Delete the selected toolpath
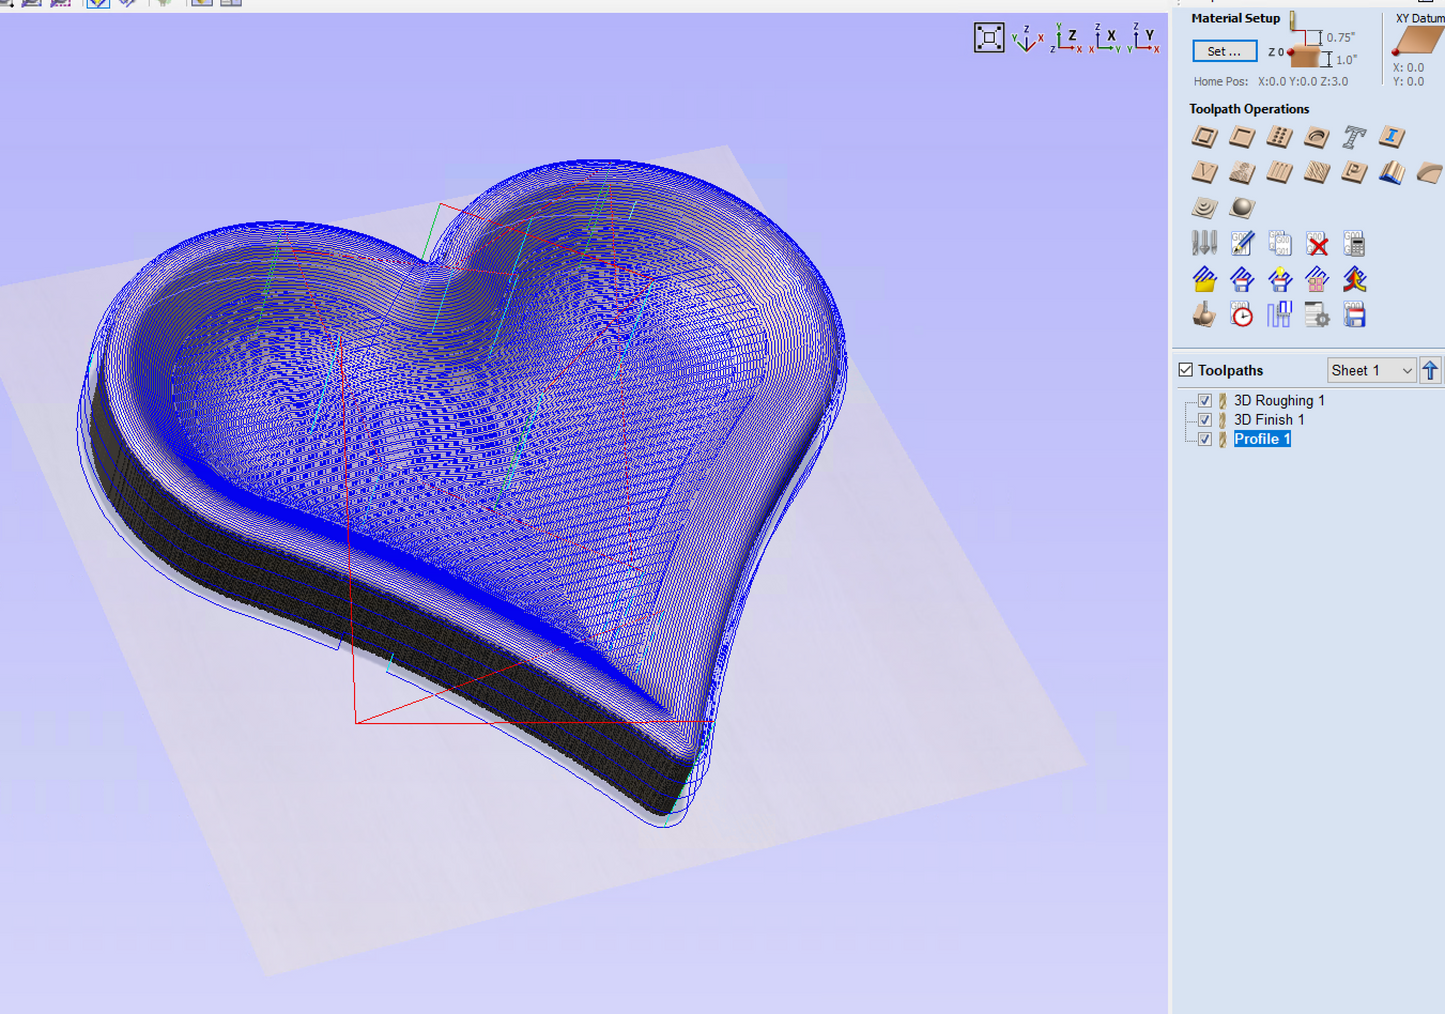The width and height of the screenshot is (1445, 1014). coord(1316,243)
